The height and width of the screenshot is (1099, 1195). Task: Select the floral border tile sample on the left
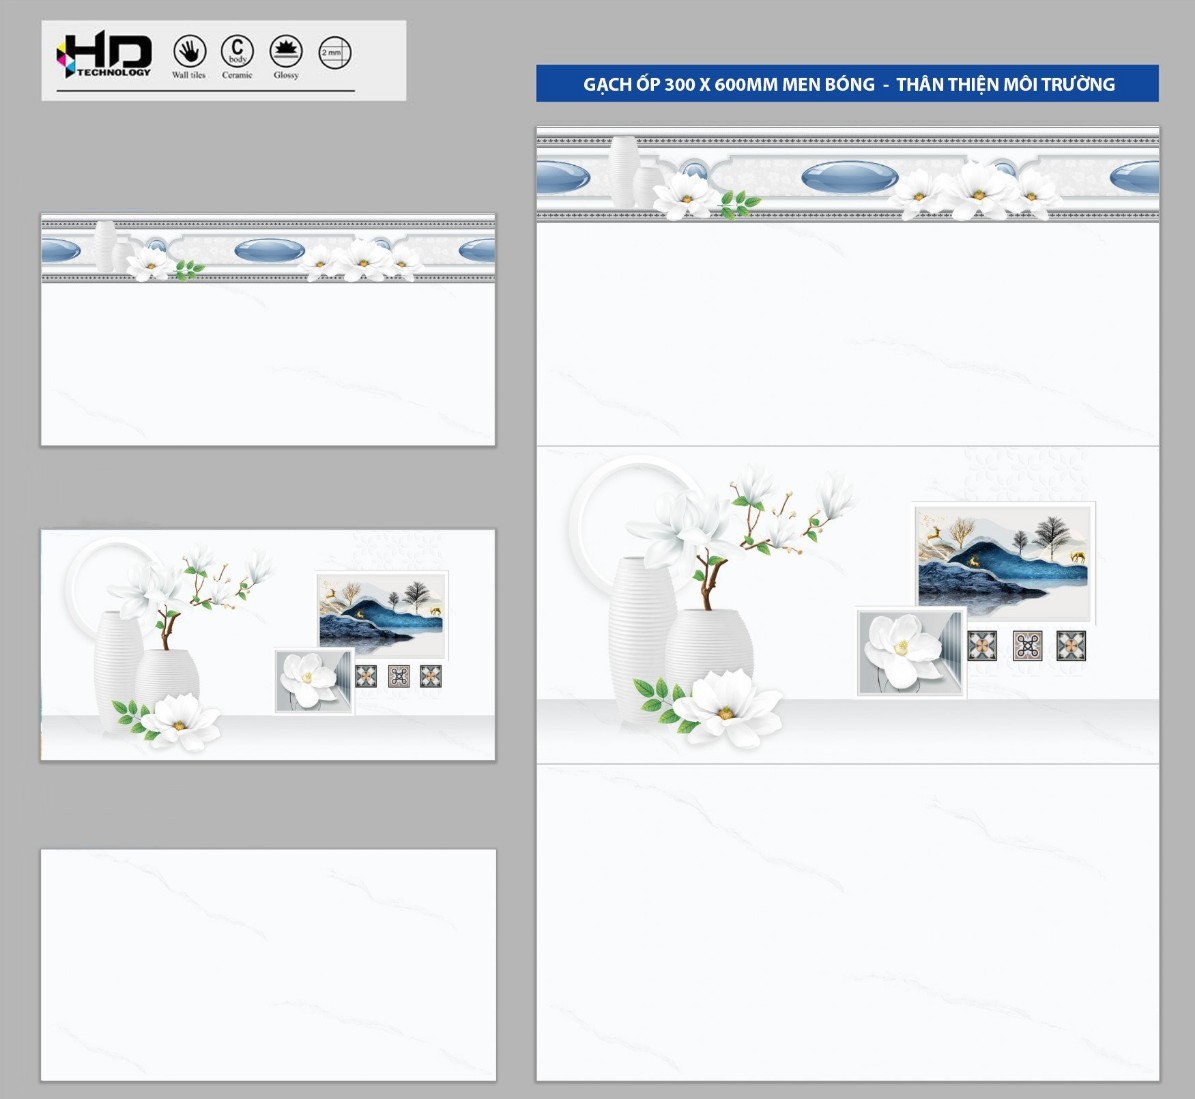click(268, 329)
